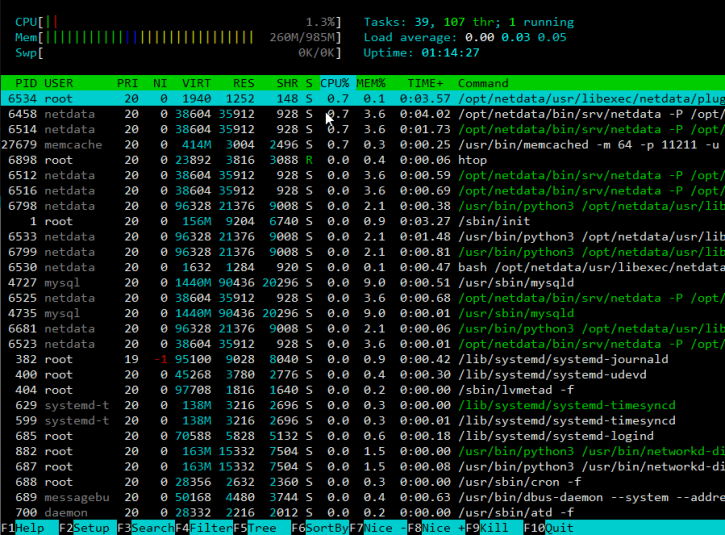Click the TIME+ column header

pyautogui.click(x=425, y=83)
